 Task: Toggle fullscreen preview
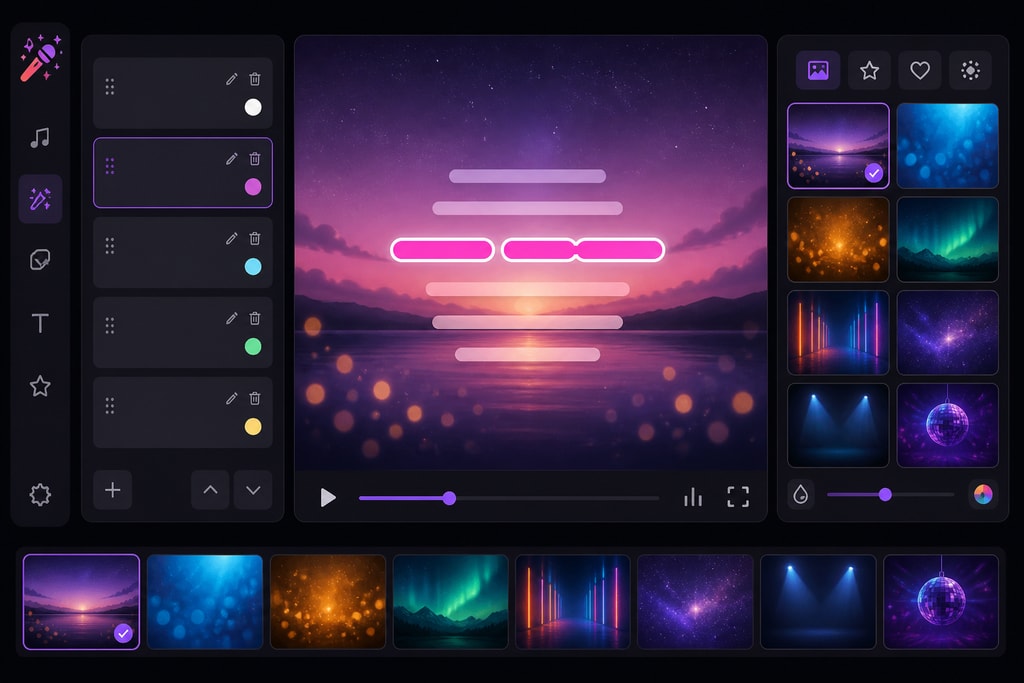point(738,497)
